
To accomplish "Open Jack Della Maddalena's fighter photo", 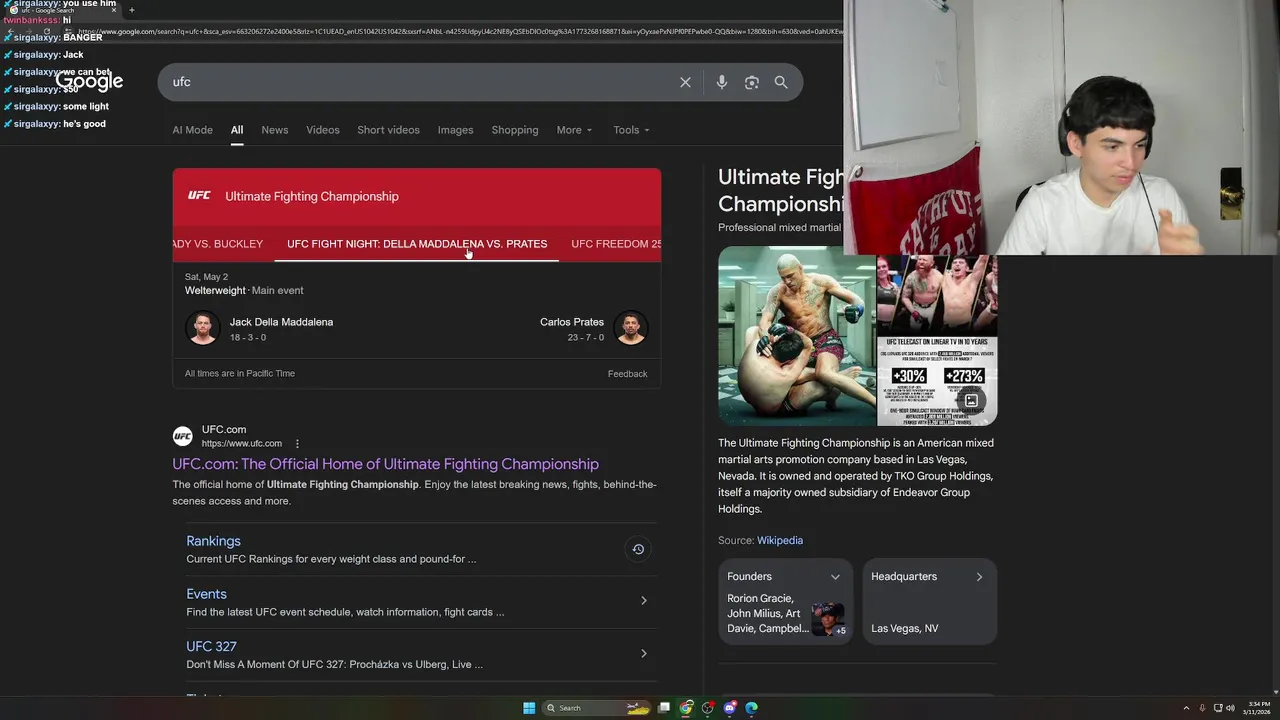I will 202,328.
